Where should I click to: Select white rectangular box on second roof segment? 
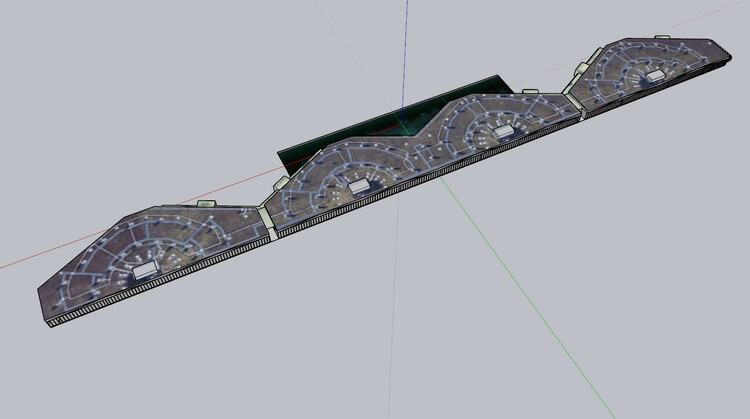pyautogui.click(x=358, y=187)
